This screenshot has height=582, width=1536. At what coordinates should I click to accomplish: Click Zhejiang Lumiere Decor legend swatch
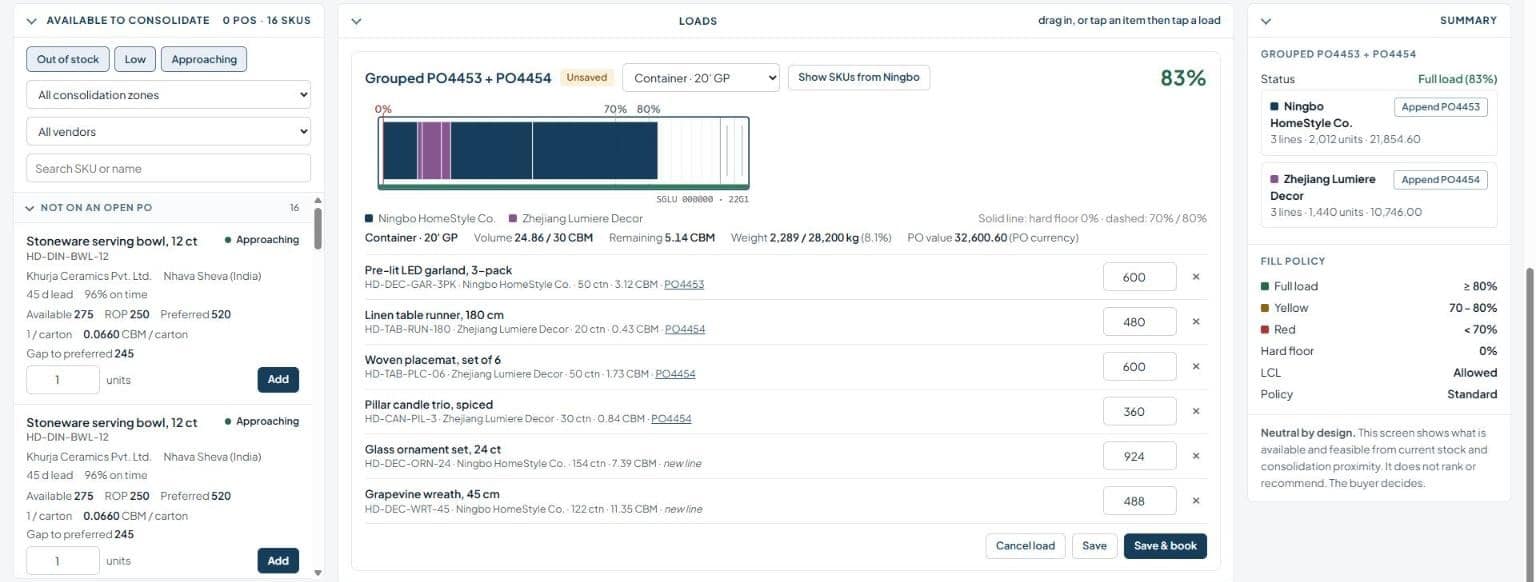pos(513,218)
